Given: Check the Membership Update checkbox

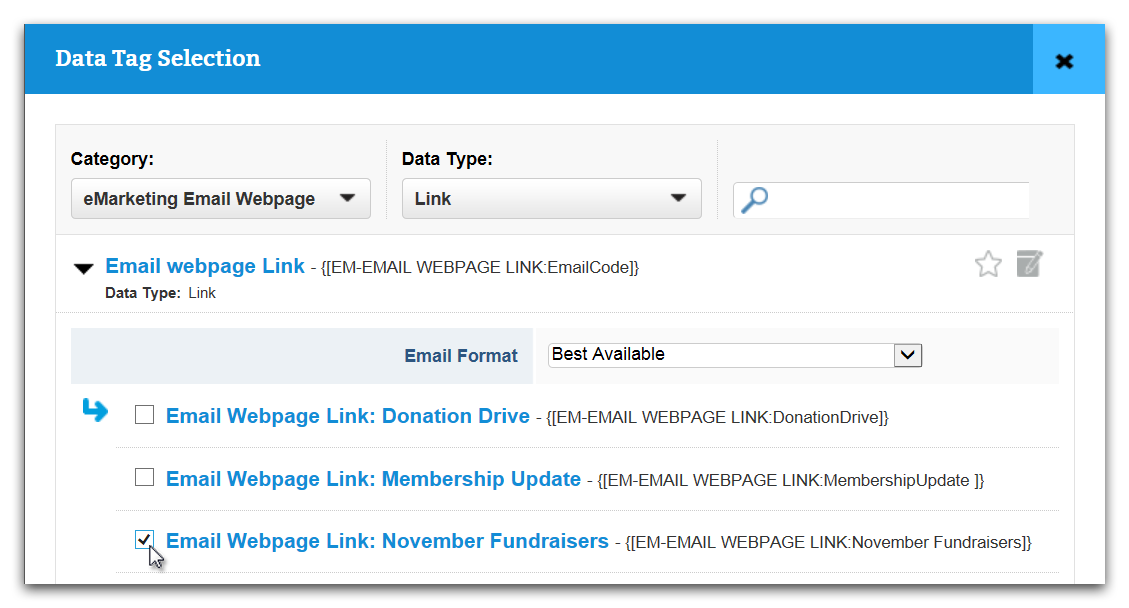Looking at the screenshot, I should [145, 478].
